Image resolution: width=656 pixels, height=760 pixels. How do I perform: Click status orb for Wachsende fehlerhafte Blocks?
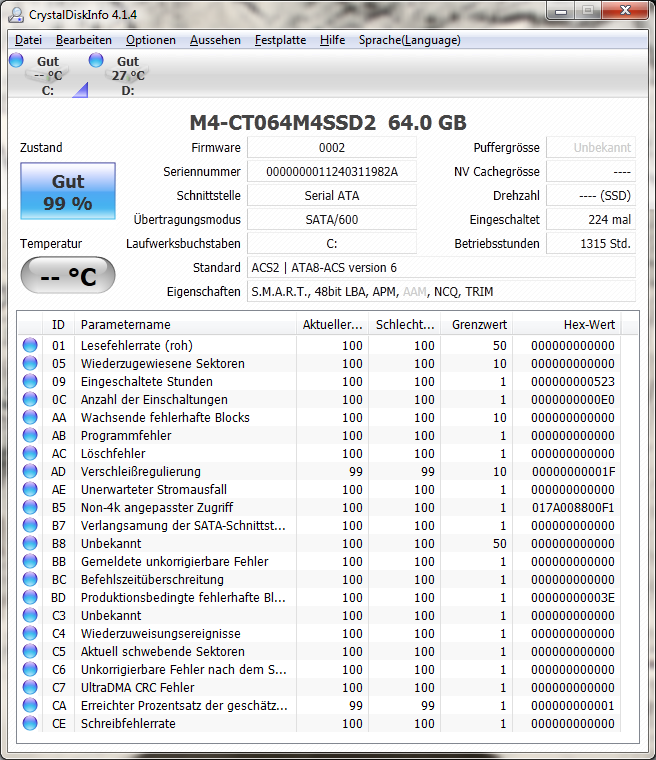click(x=30, y=417)
